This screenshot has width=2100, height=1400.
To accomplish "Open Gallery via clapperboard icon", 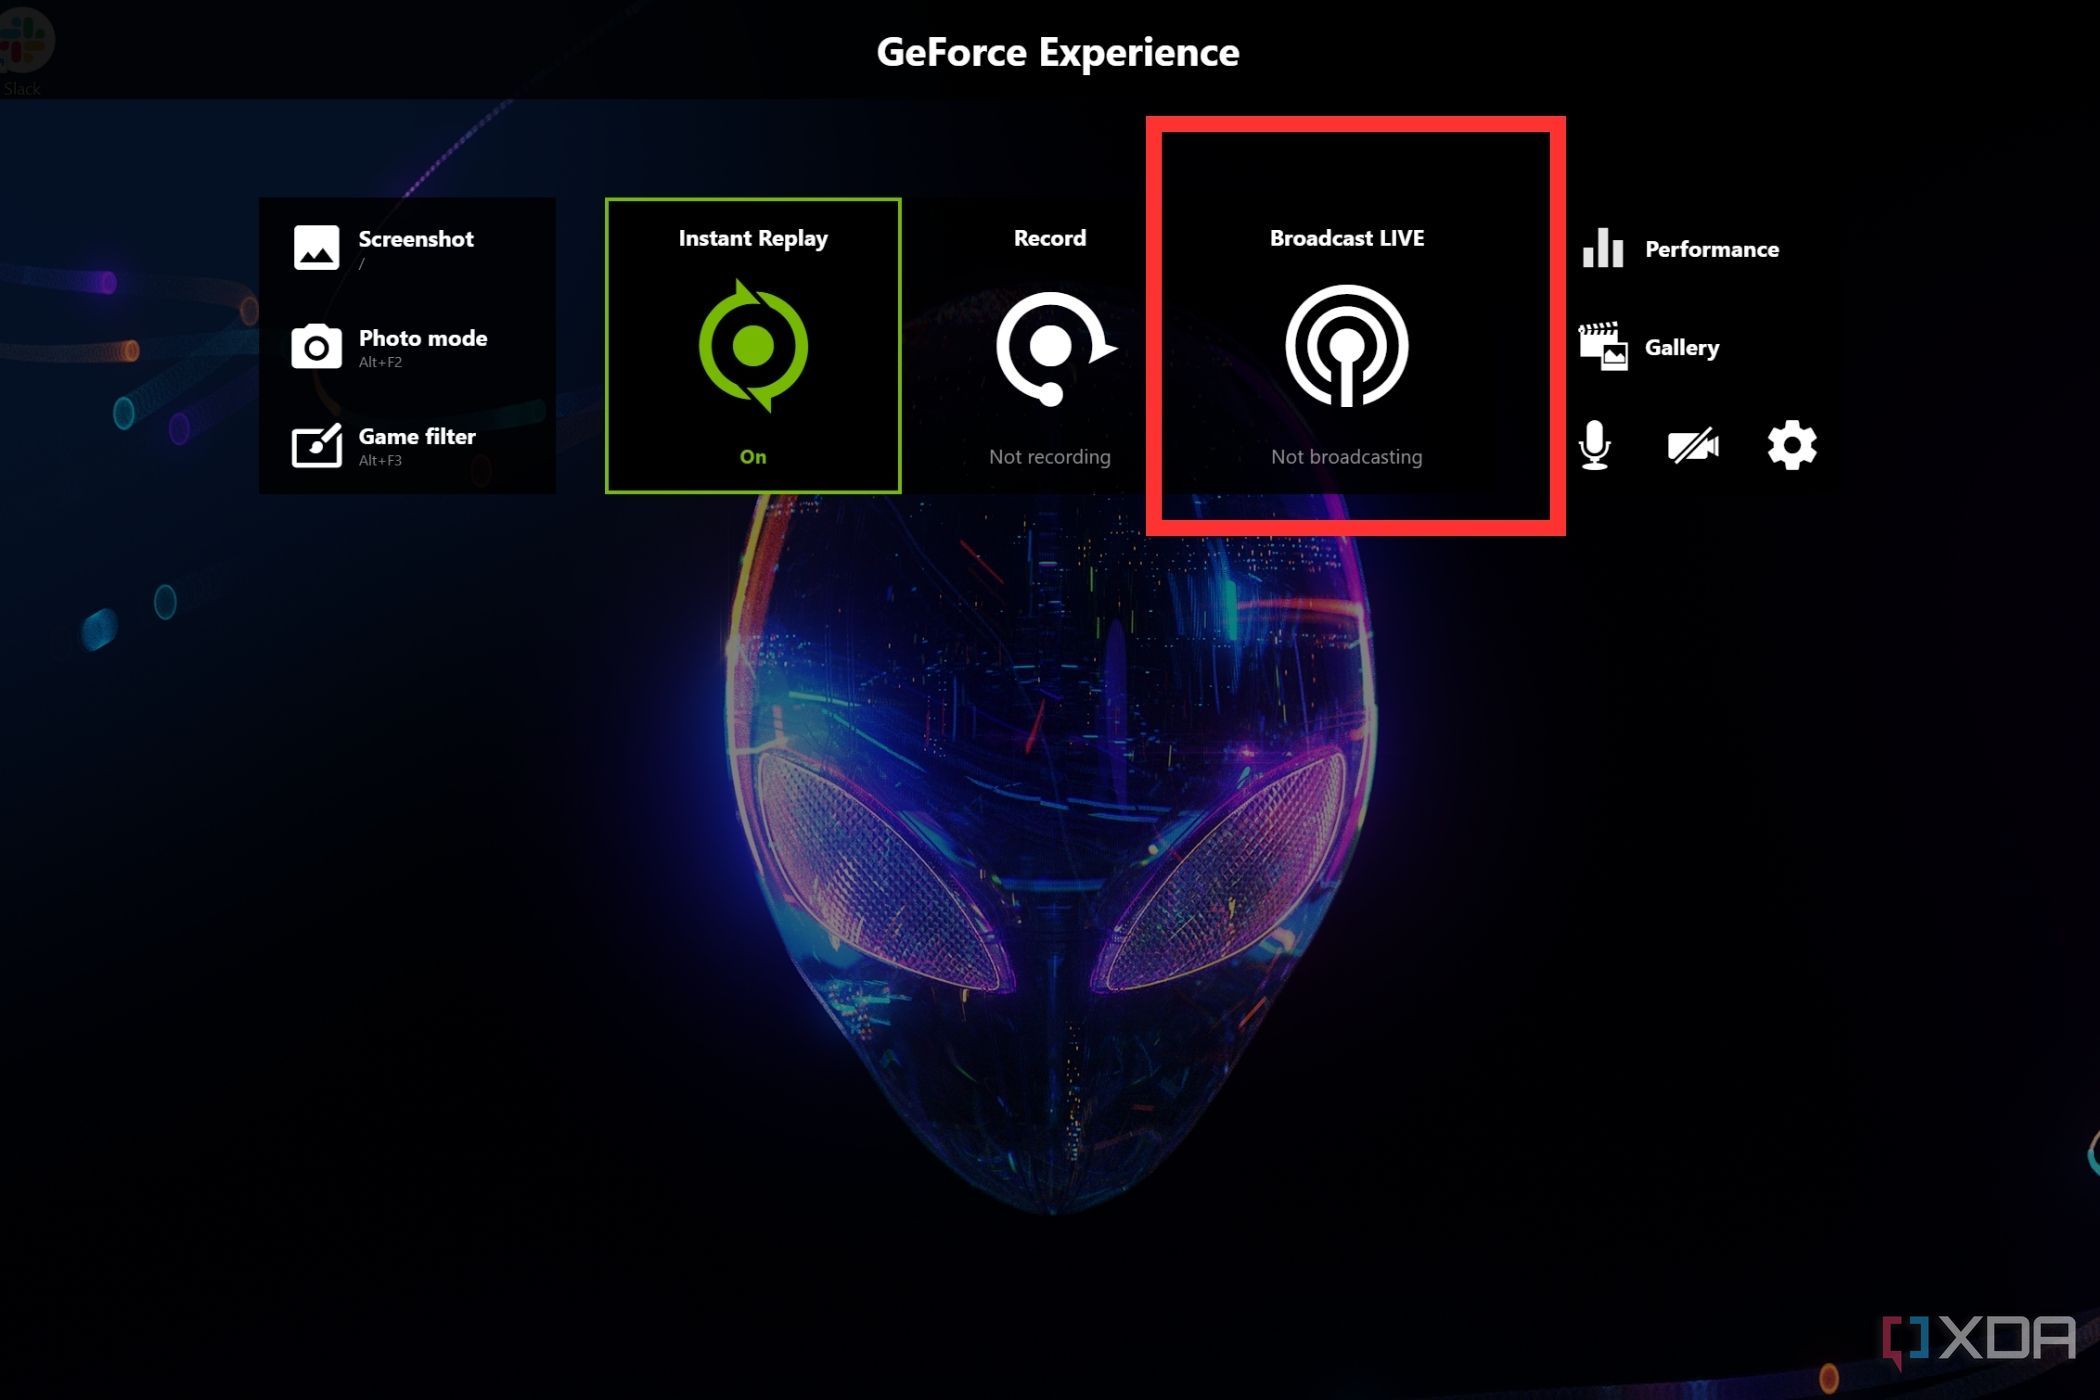I will tap(1603, 346).
